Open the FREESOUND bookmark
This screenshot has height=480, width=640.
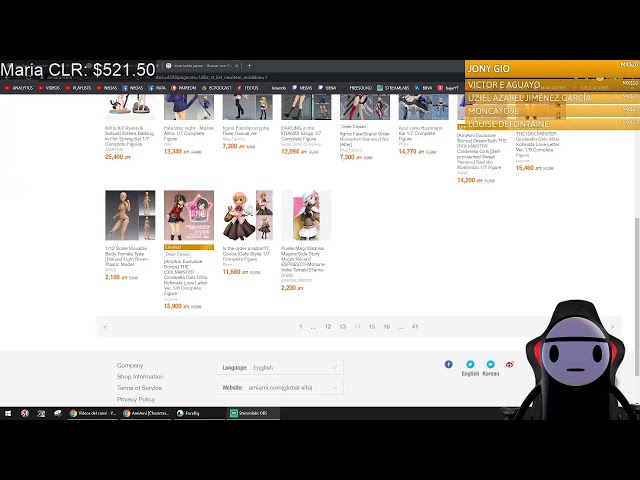(x=357, y=88)
